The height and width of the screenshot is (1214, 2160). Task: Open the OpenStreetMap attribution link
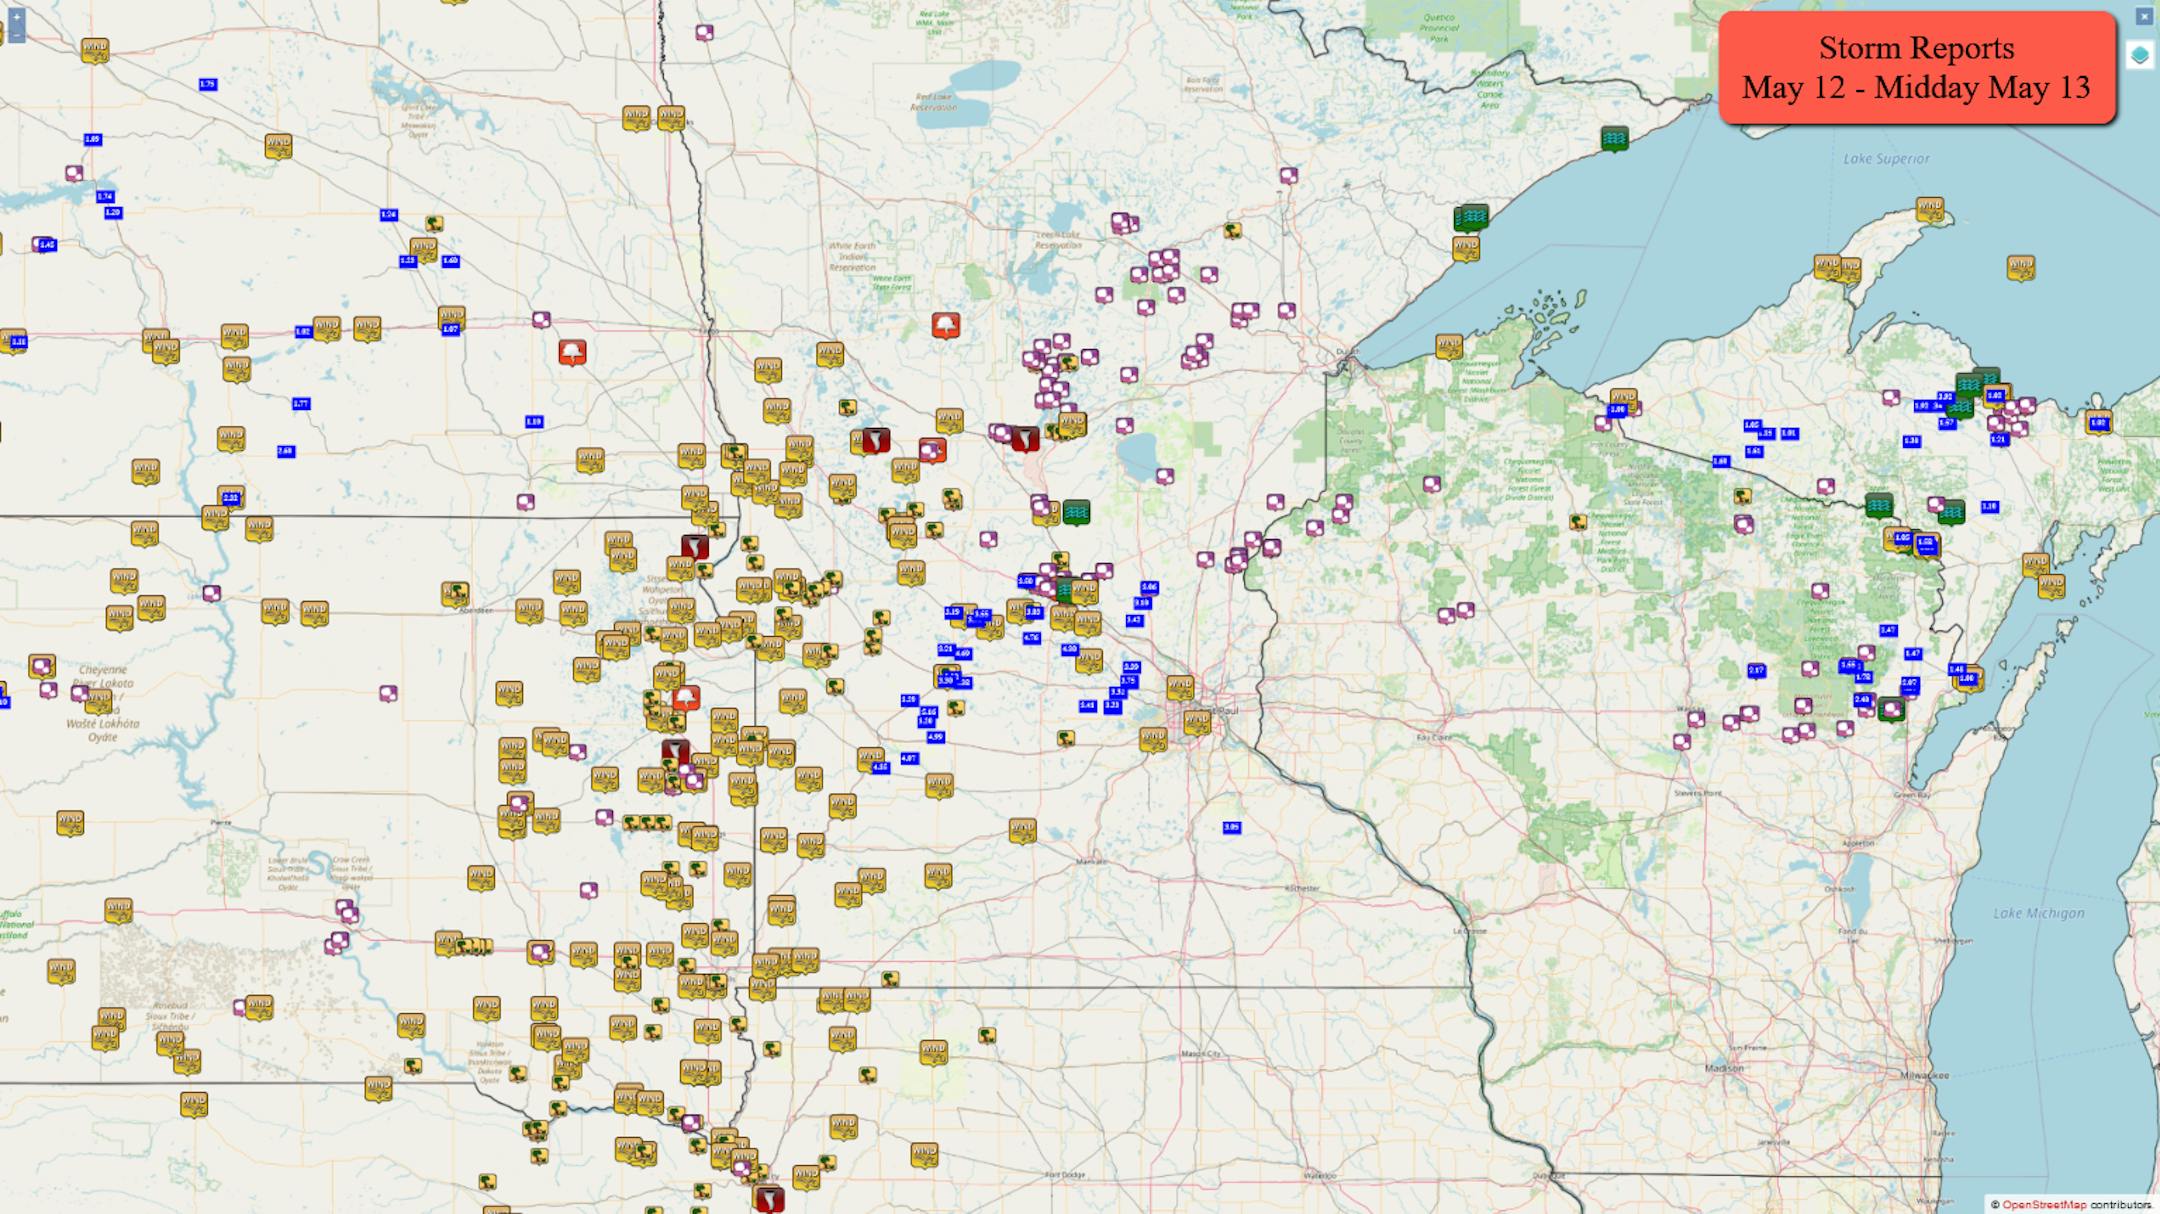click(2043, 1205)
